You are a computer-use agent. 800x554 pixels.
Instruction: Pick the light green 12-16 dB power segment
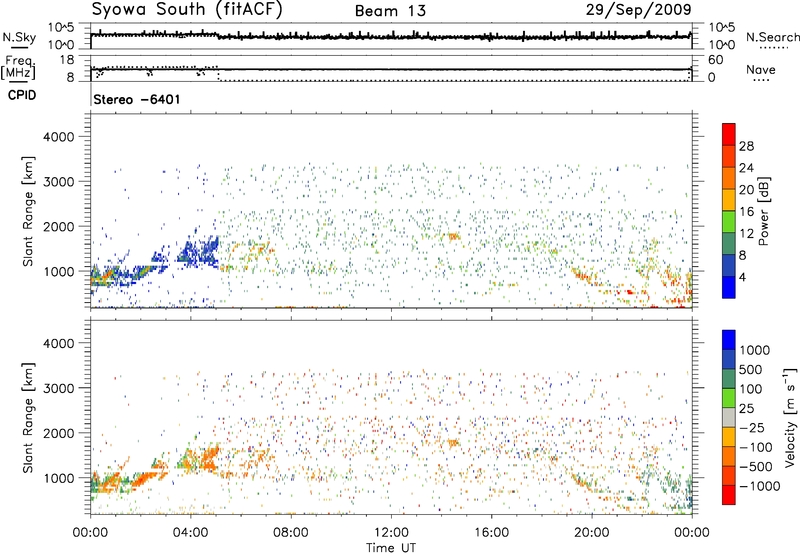click(729, 222)
